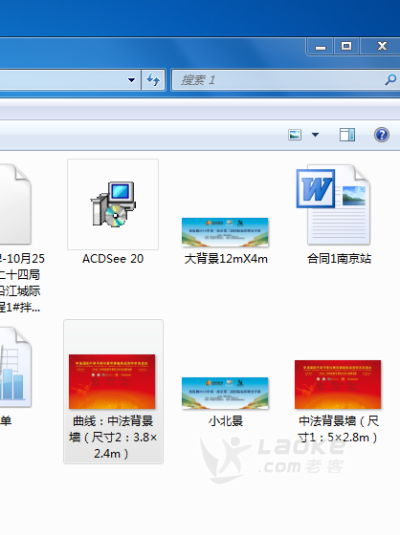Click the 大背景12mX4m image thumbnail
This screenshot has height=535, width=400.
(225, 232)
